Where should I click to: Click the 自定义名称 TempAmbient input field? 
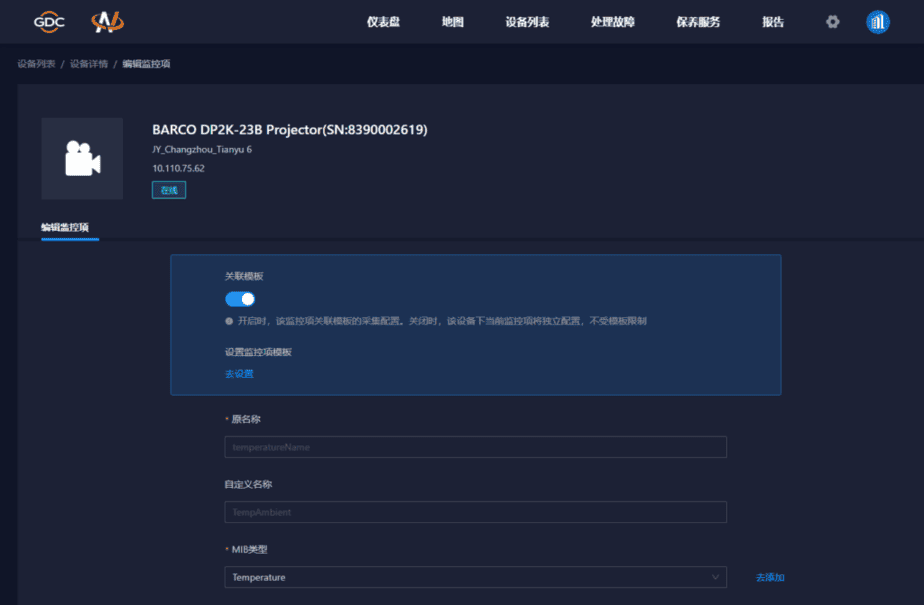(476, 512)
